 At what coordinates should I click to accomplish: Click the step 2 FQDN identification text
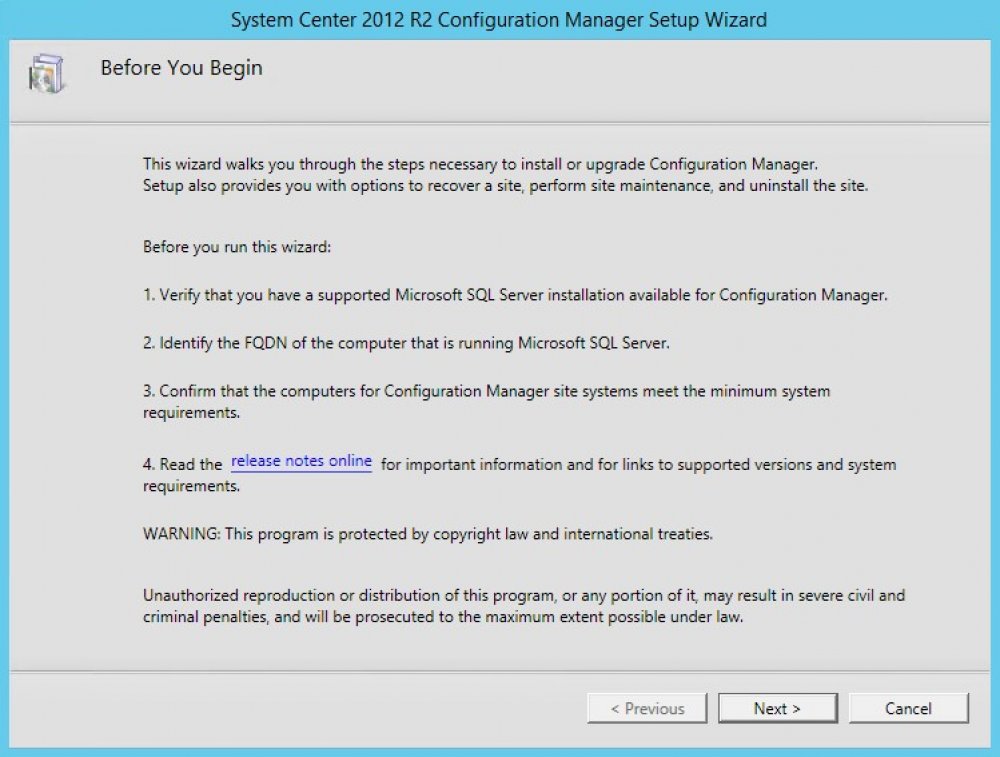click(x=406, y=343)
